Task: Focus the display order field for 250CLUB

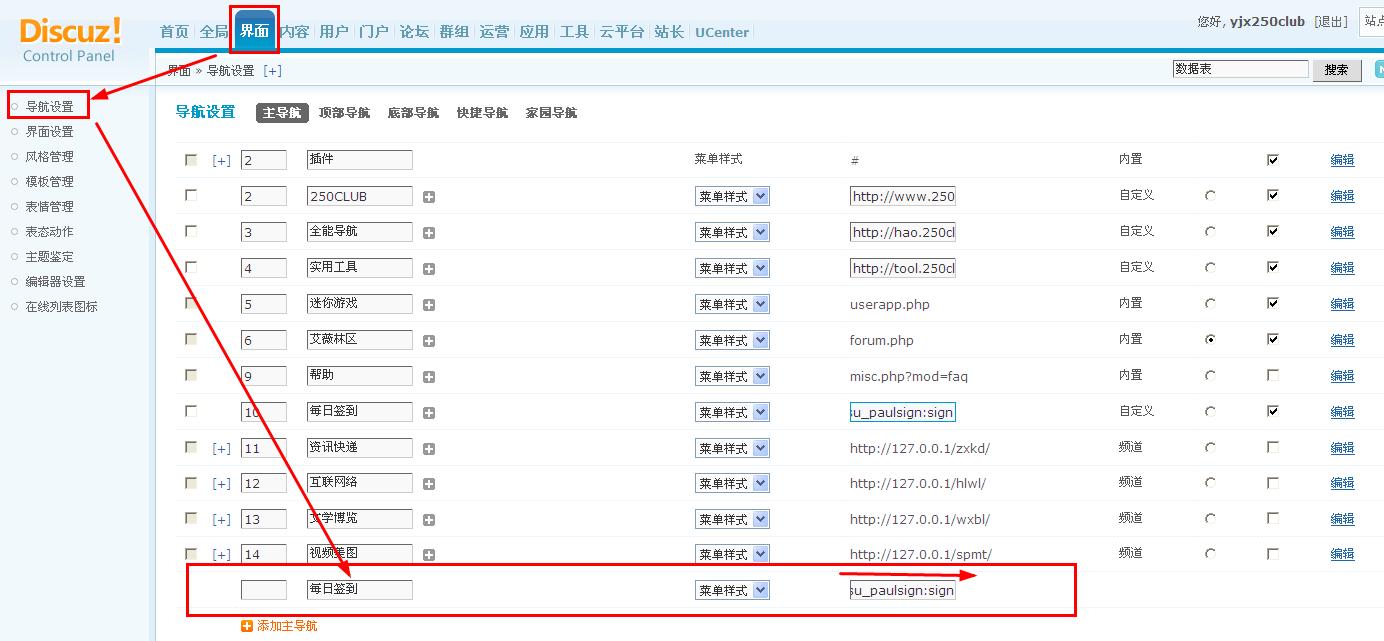Action: pyautogui.click(x=264, y=197)
